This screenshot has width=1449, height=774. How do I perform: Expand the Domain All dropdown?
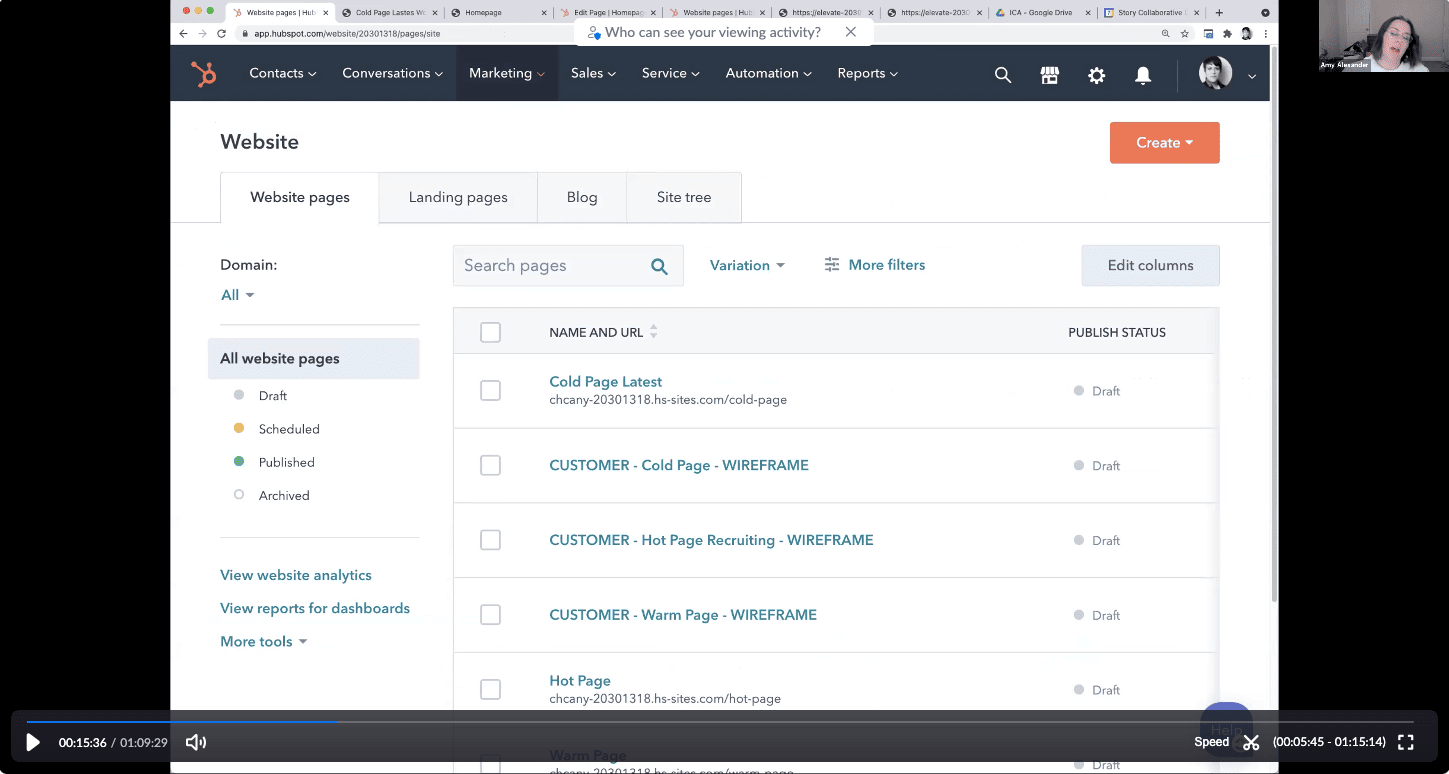point(238,295)
